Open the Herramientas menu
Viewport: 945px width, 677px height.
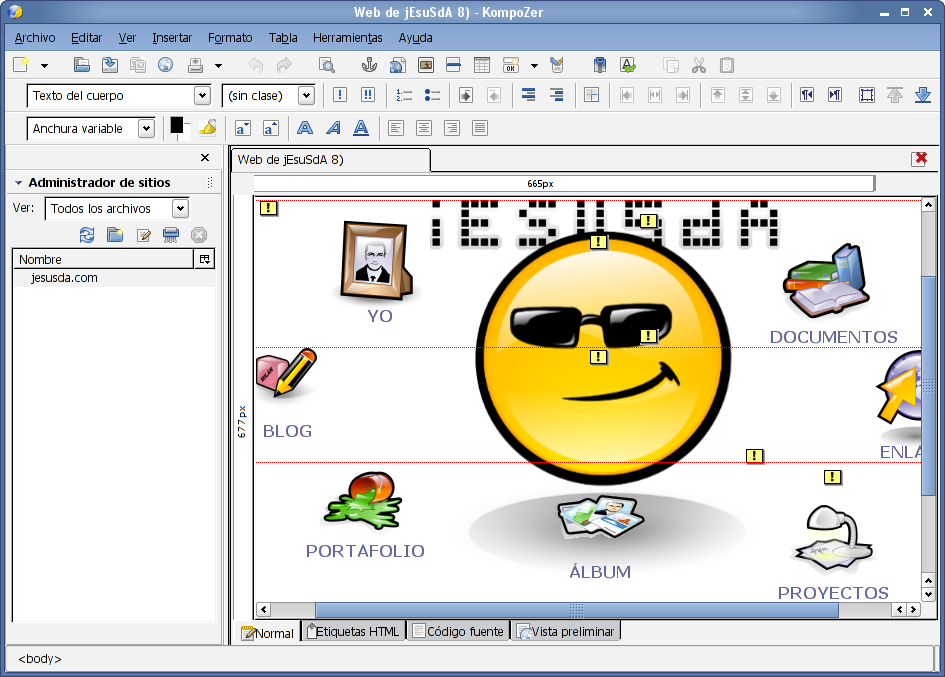(x=348, y=37)
